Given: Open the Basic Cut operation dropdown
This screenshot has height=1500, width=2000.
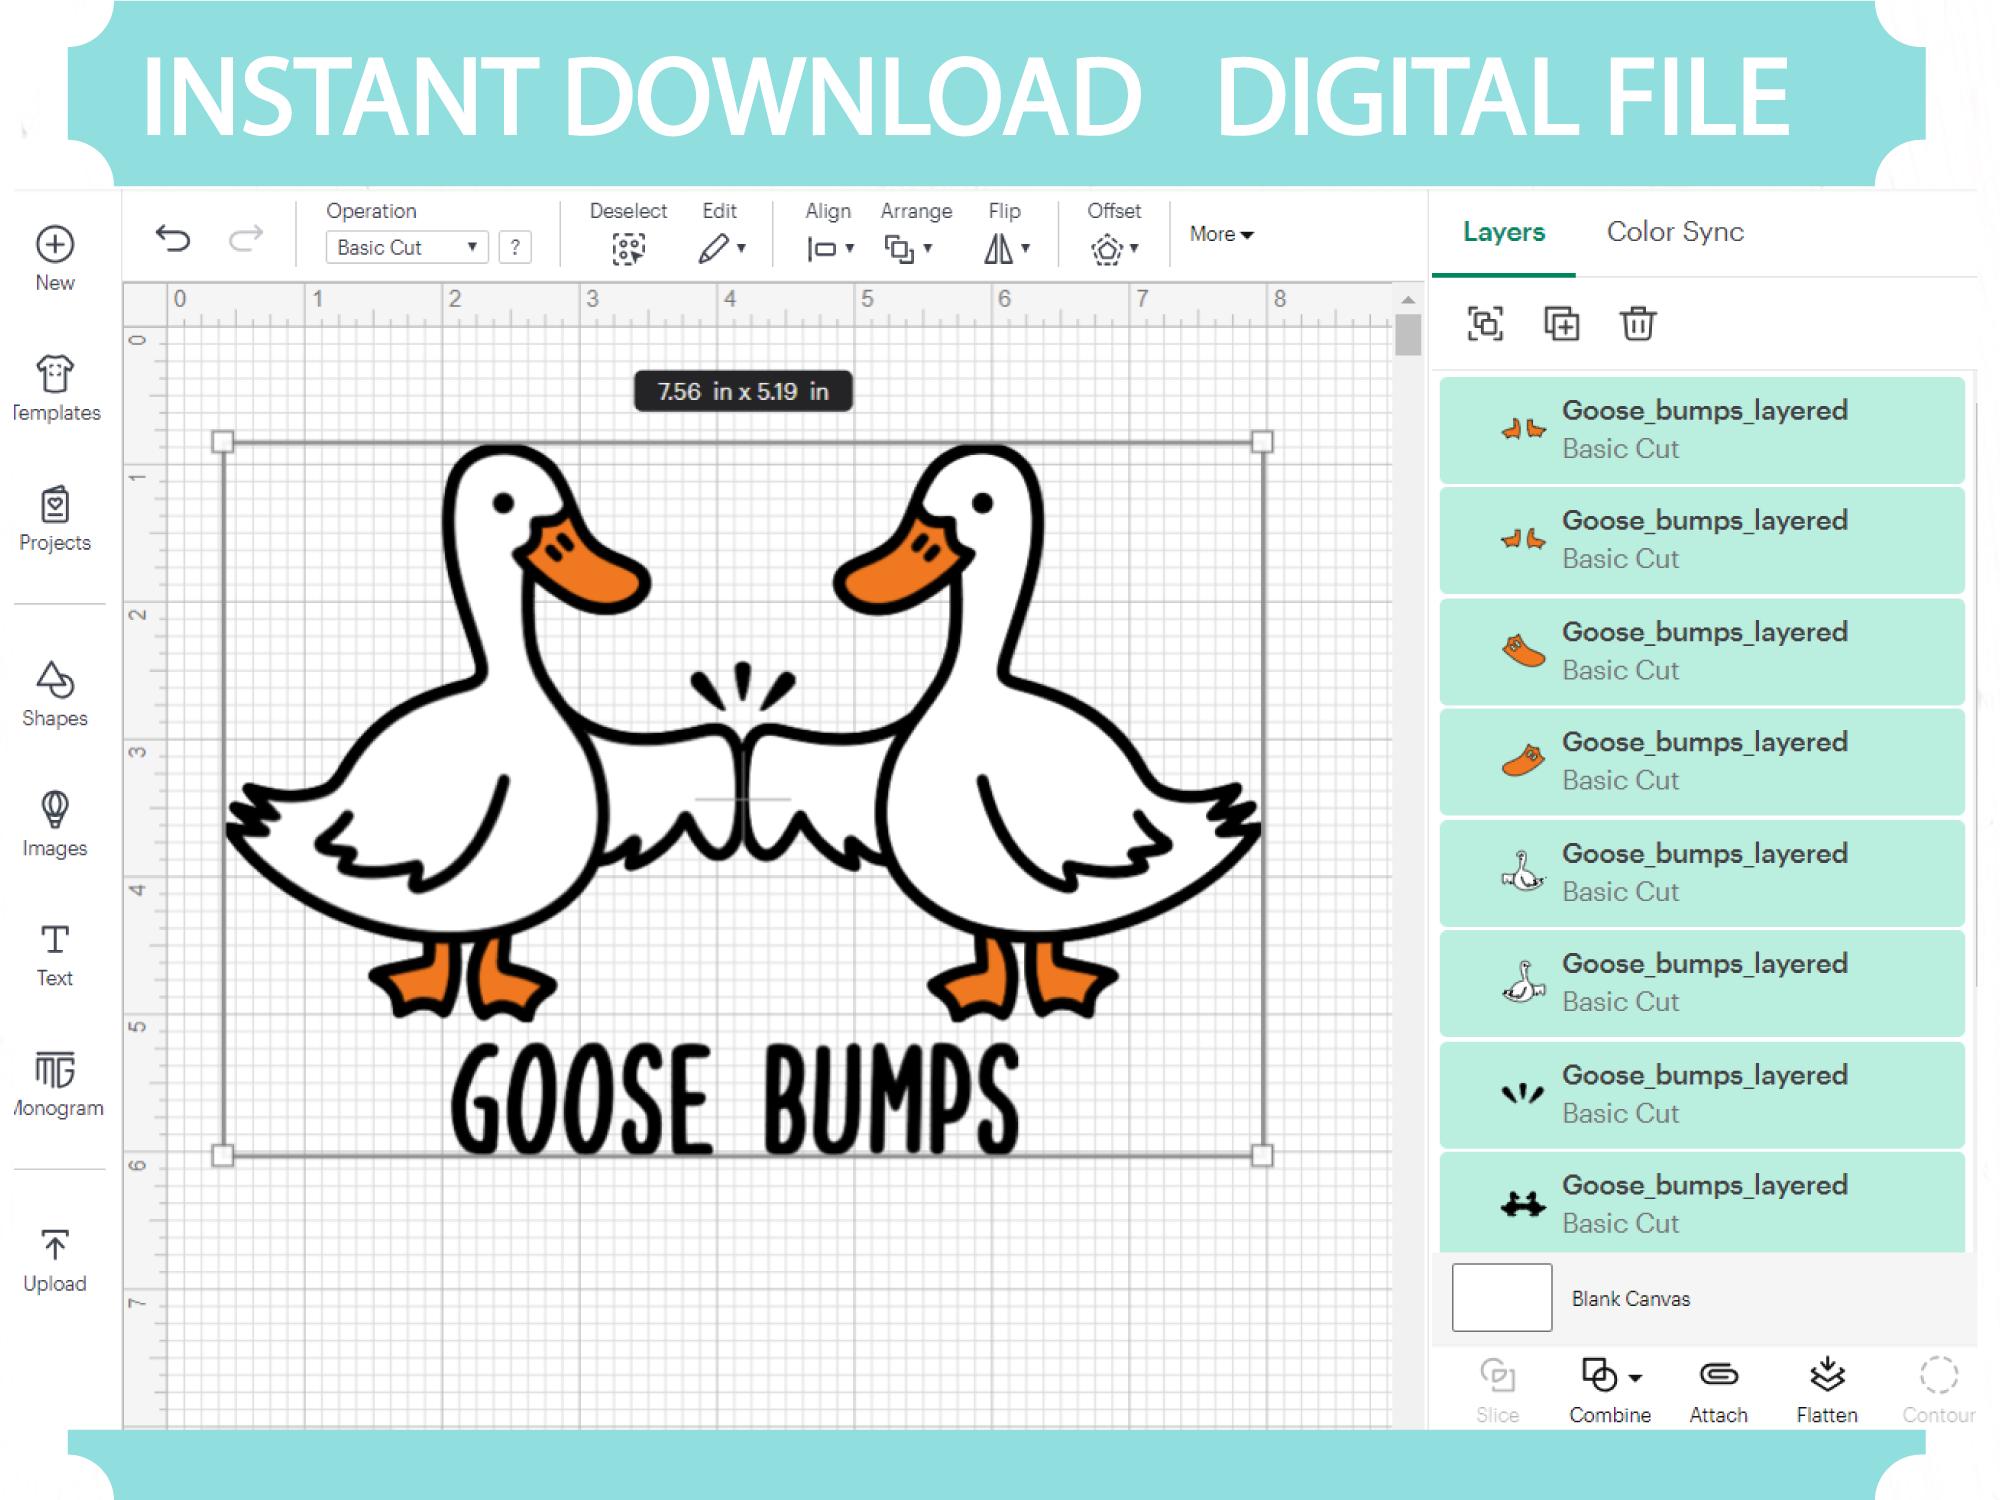Looking at the screenshot, I should pyautogui.click(x=405, y=247).
